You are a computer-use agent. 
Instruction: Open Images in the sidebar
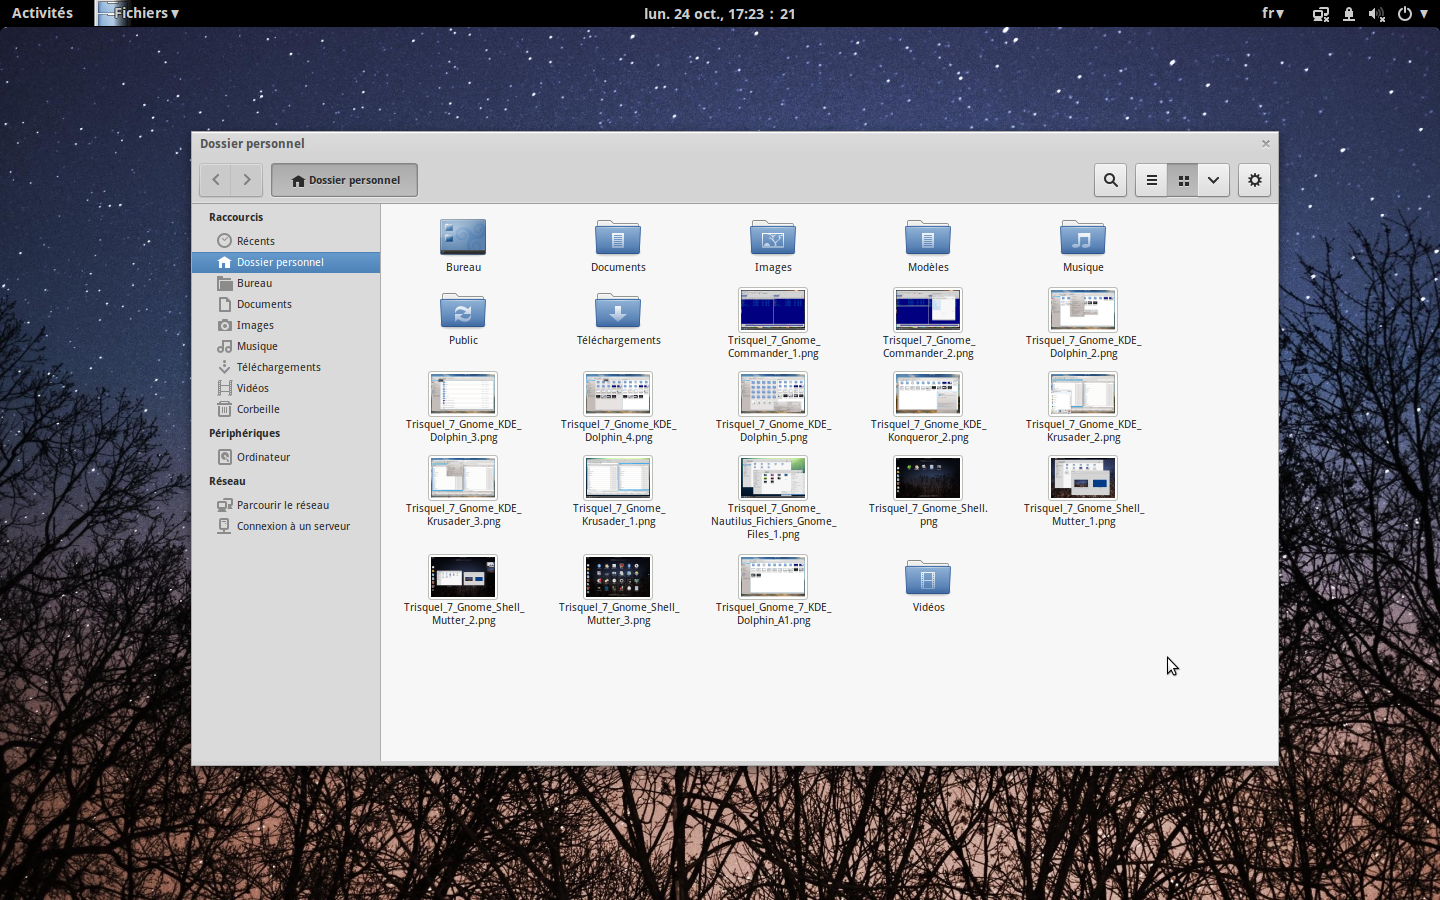tap(286, 325)
